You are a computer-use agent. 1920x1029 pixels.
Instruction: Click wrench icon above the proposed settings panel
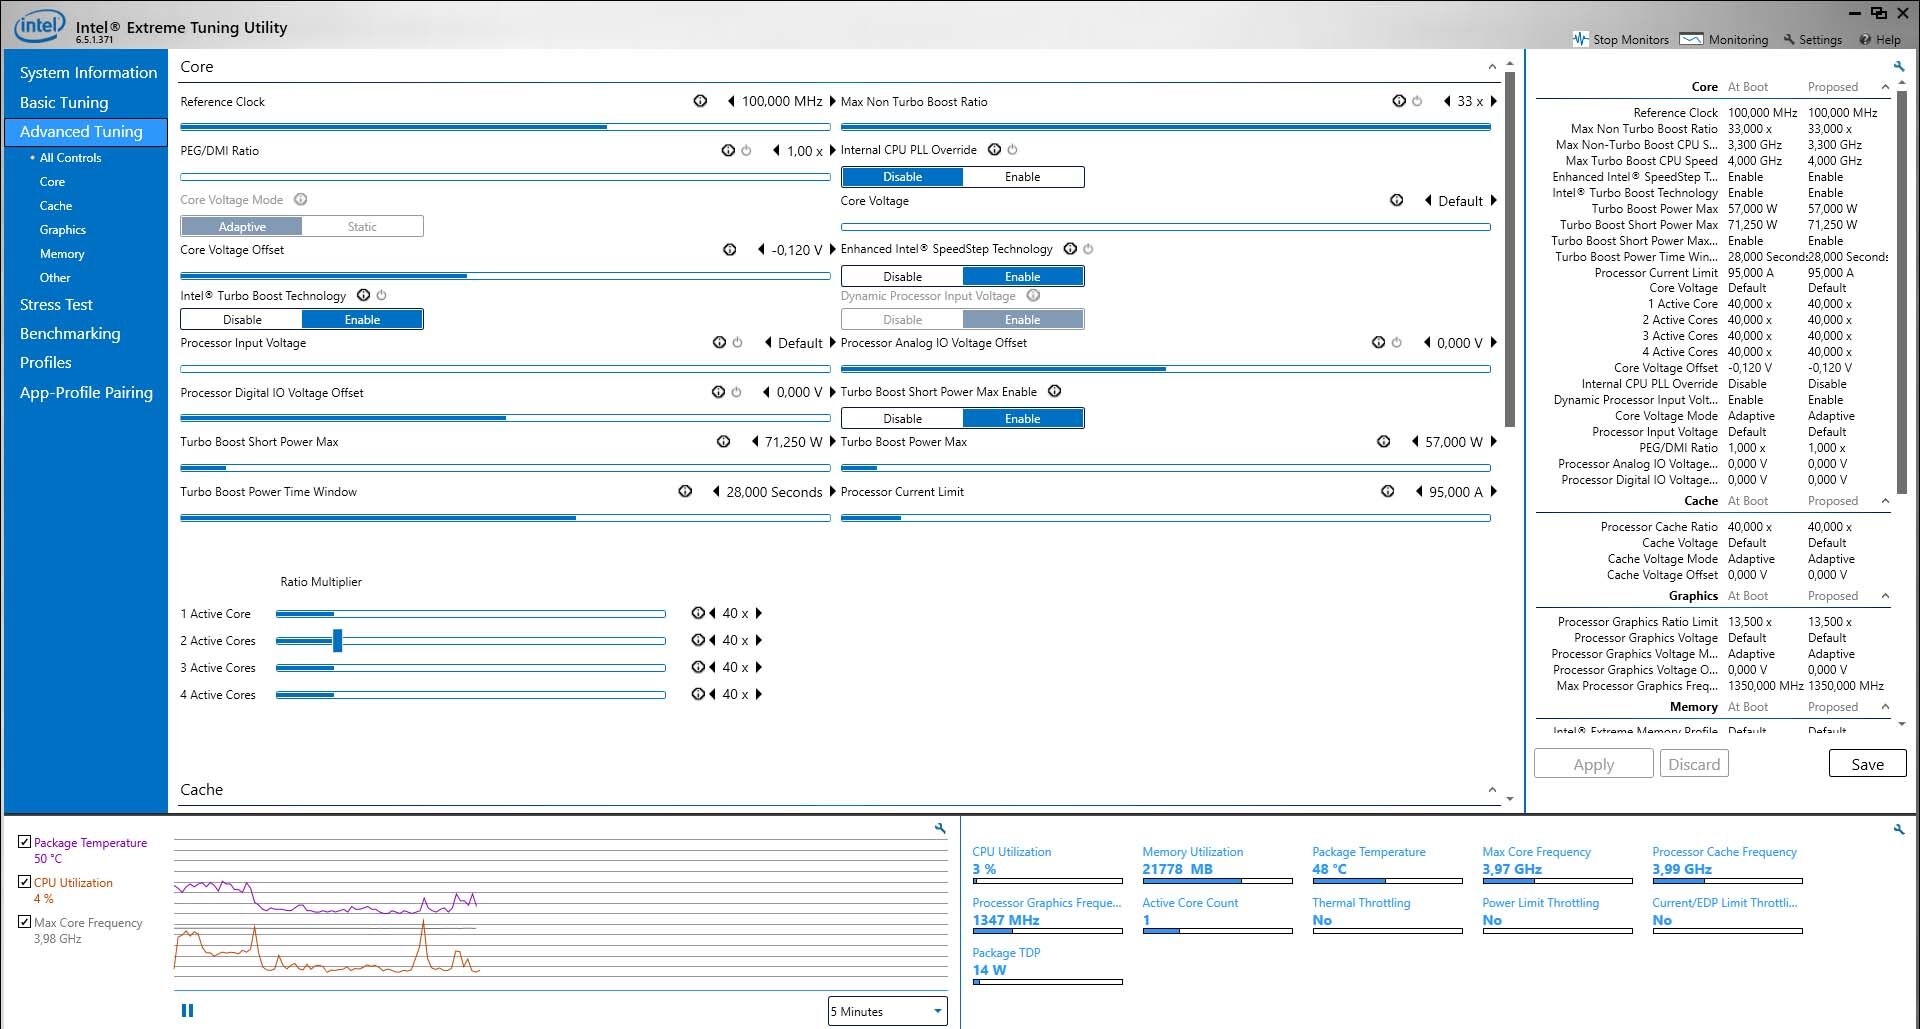(x=1899, y=66)
